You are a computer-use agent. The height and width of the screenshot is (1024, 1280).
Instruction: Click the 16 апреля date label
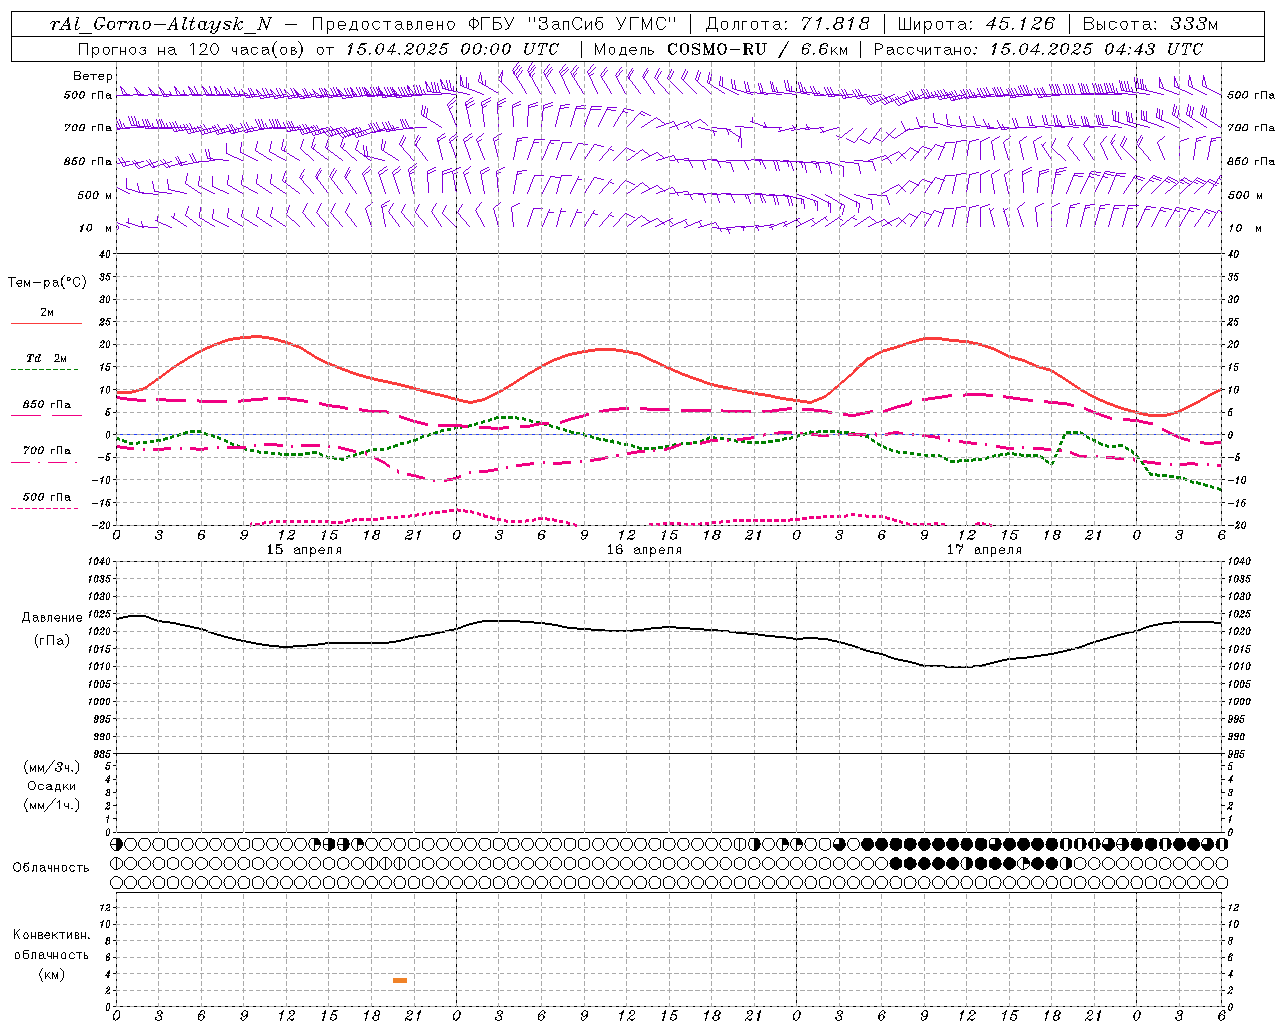click(x=644, y=550)
